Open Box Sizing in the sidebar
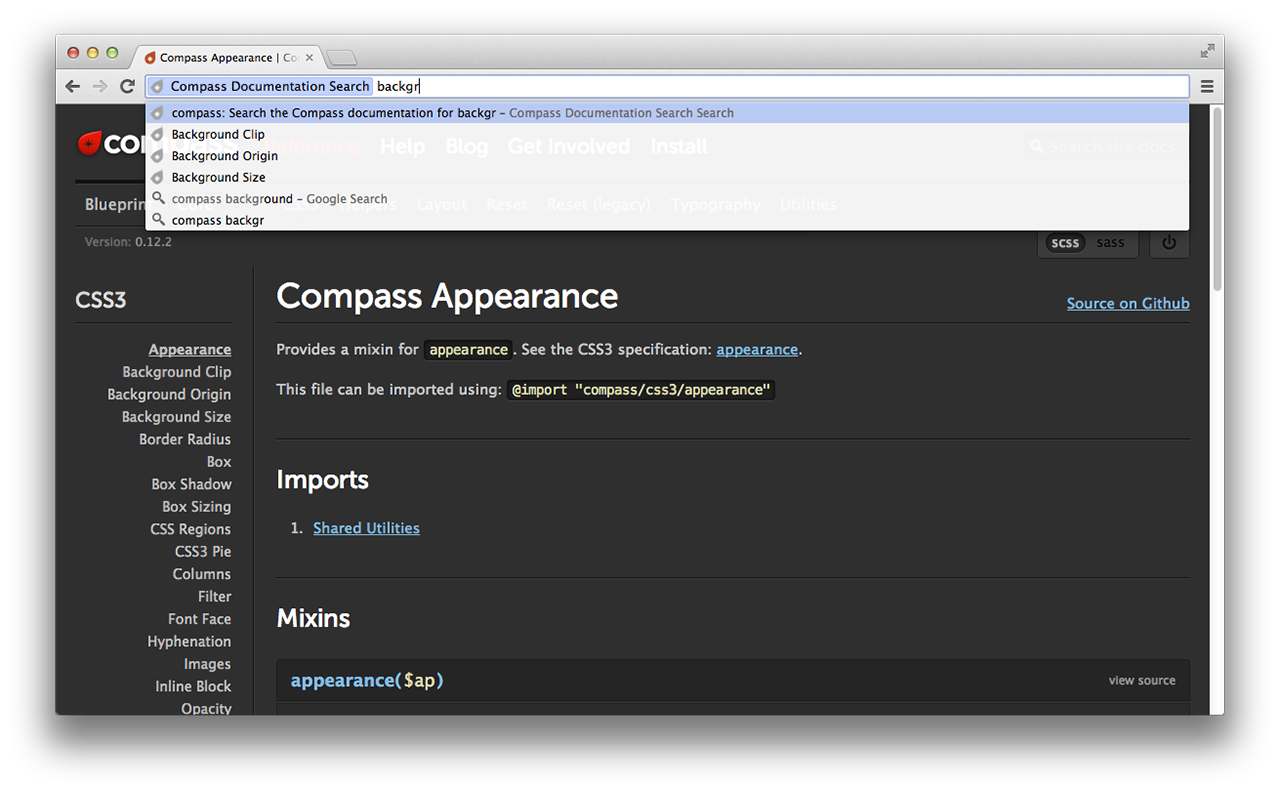1280x800 pixels. point(197,507)
